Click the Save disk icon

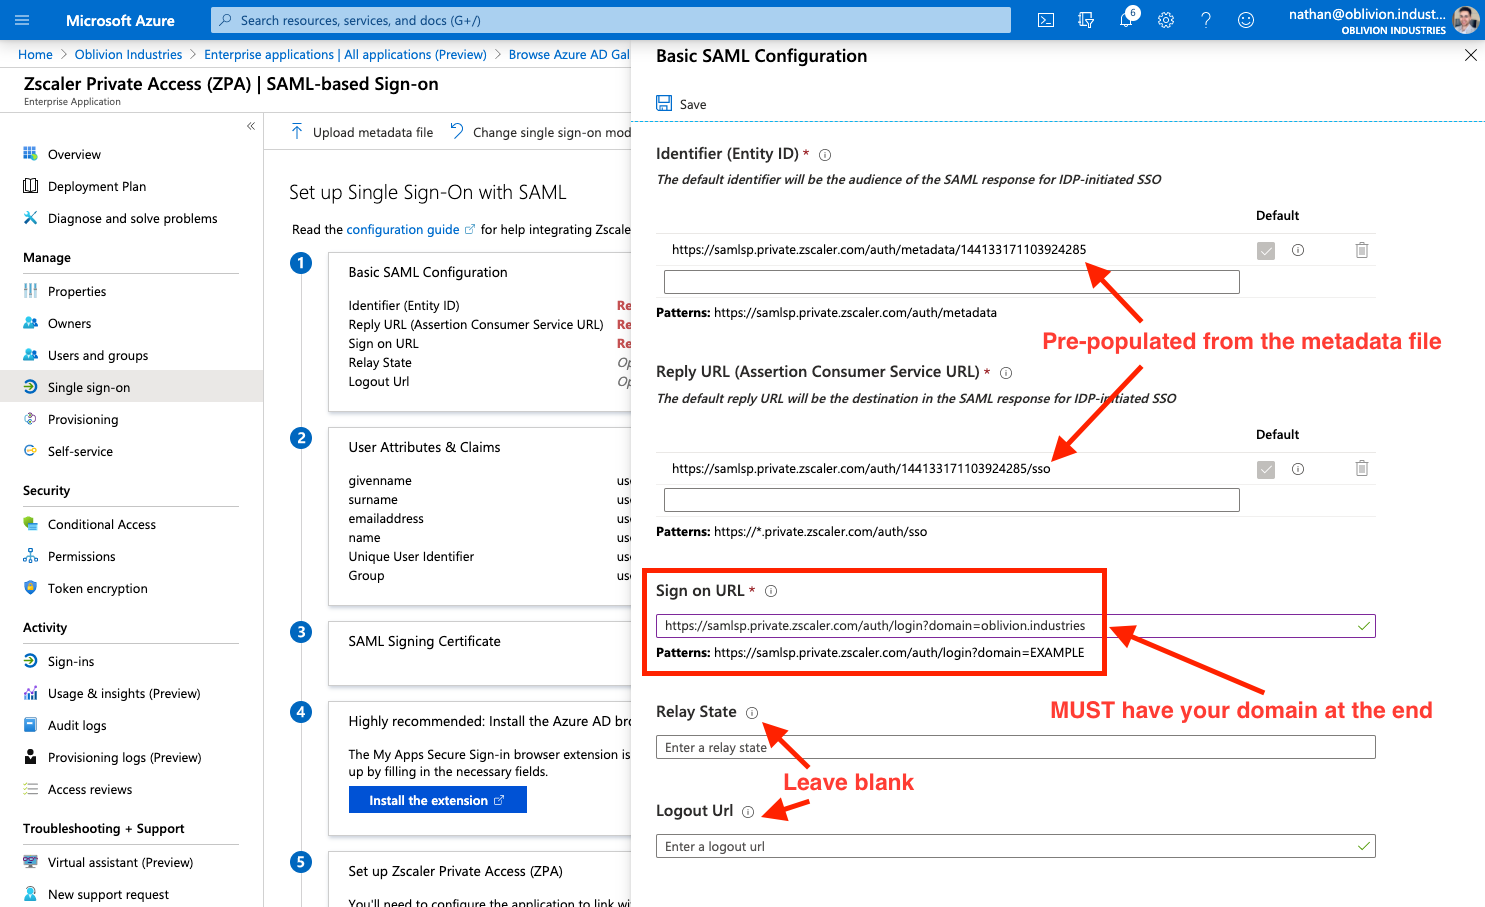click(664, 103)
